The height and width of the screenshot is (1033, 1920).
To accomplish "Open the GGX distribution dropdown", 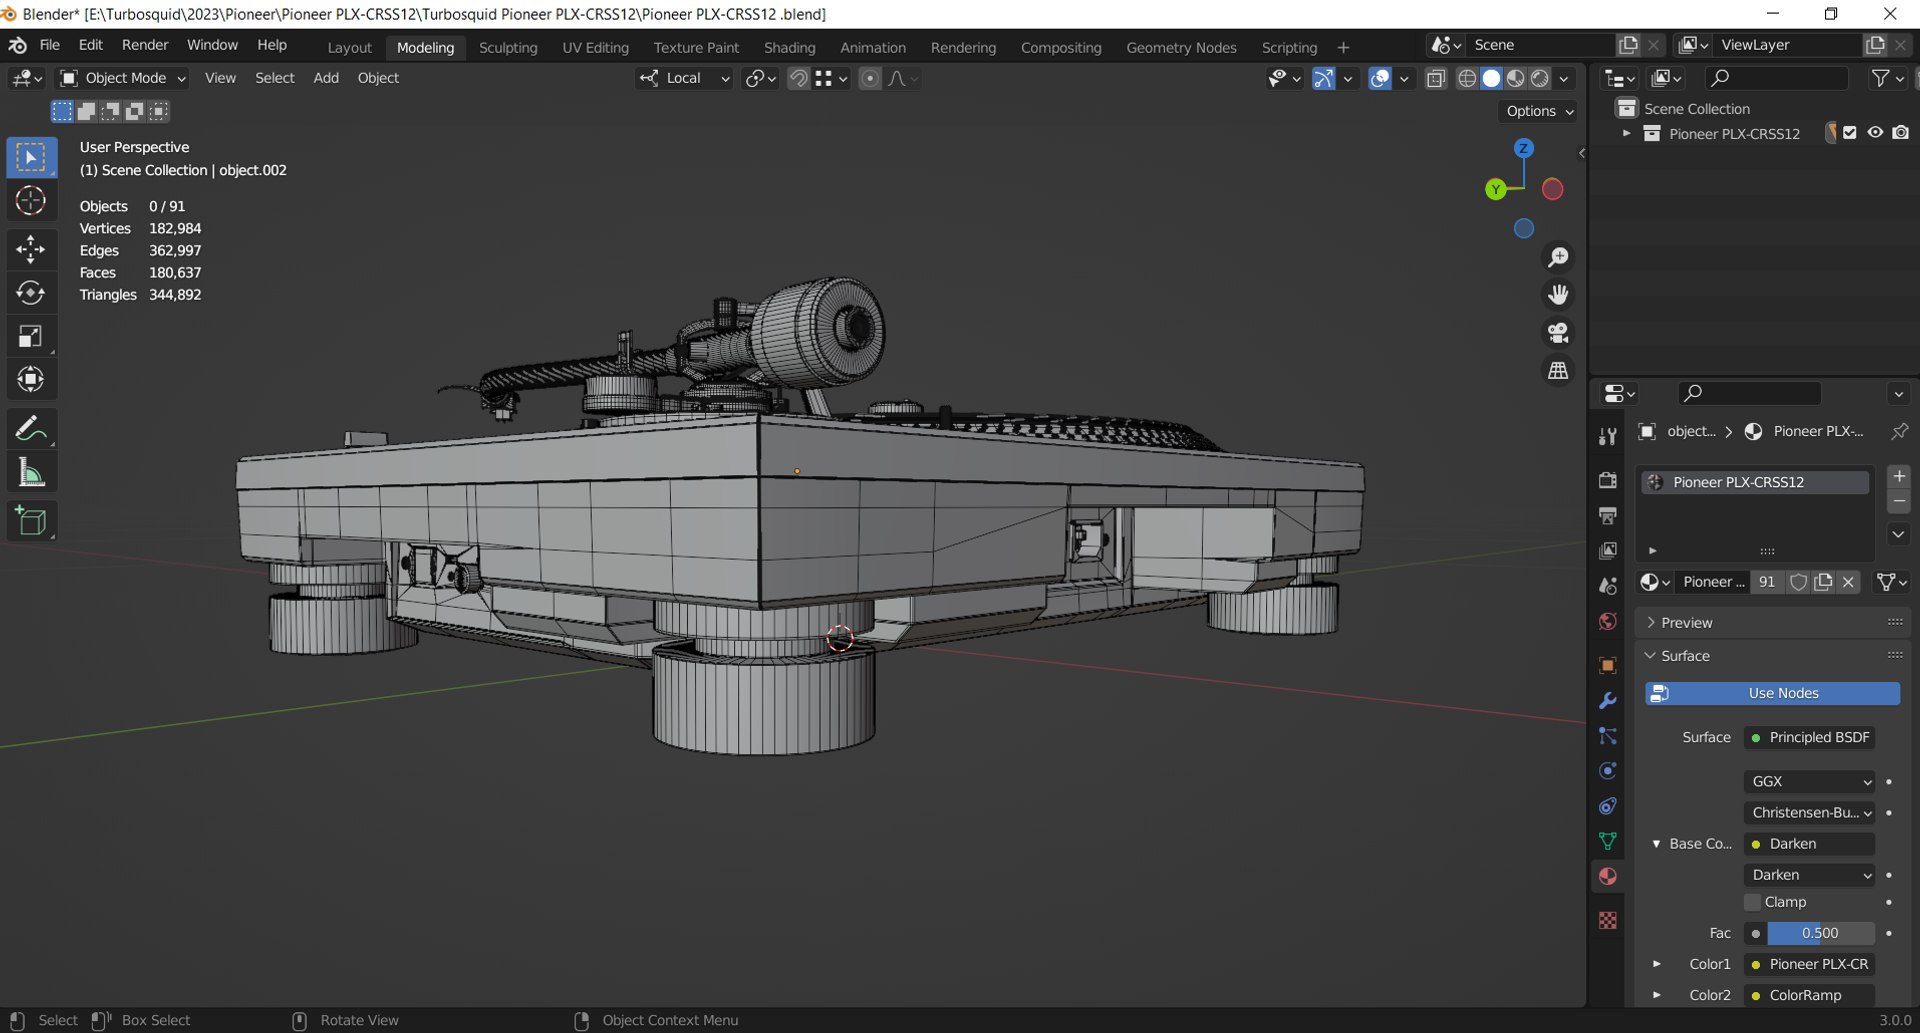I will 1810,781.
